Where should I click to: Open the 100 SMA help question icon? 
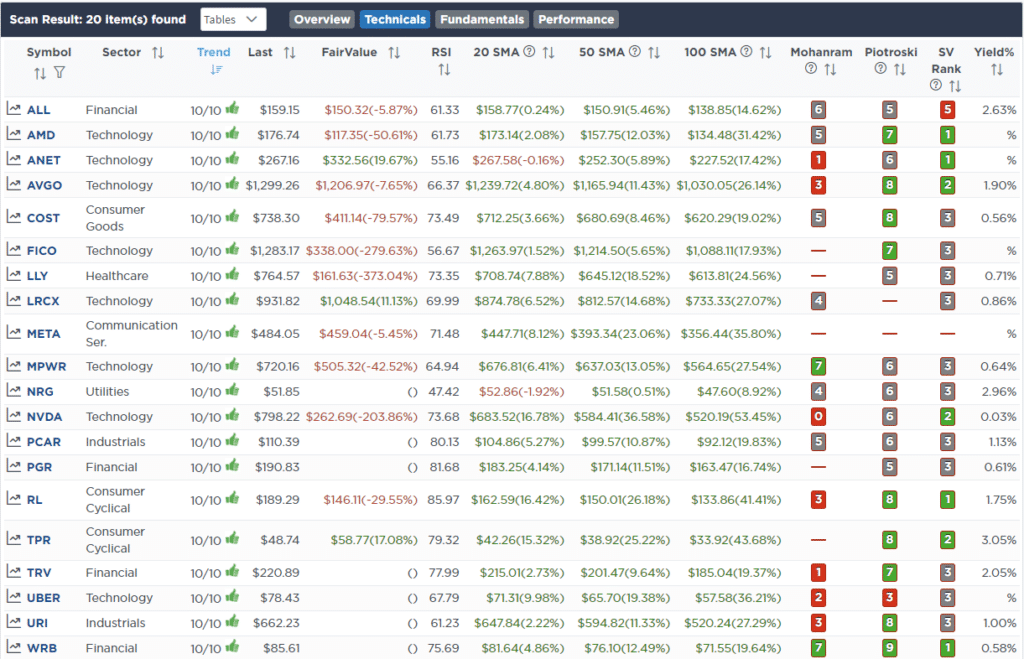(746, 52)
